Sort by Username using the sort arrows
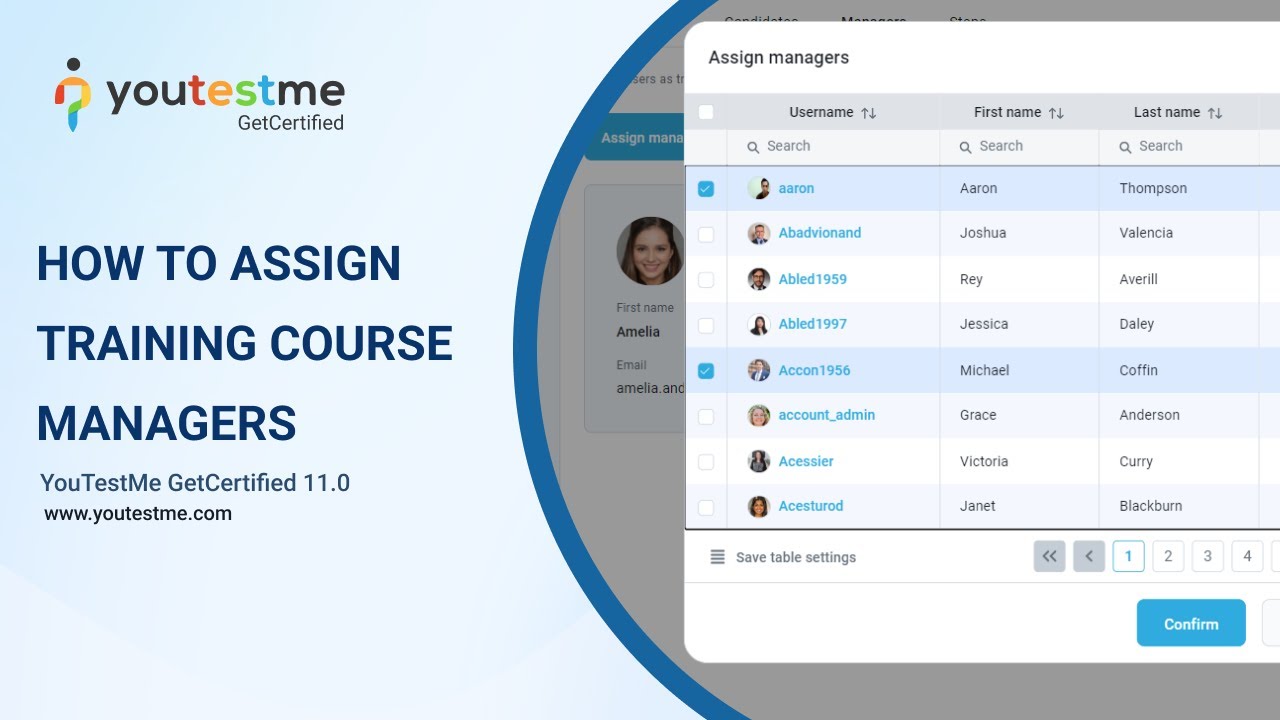1280x720 pixels. [869, 113]
